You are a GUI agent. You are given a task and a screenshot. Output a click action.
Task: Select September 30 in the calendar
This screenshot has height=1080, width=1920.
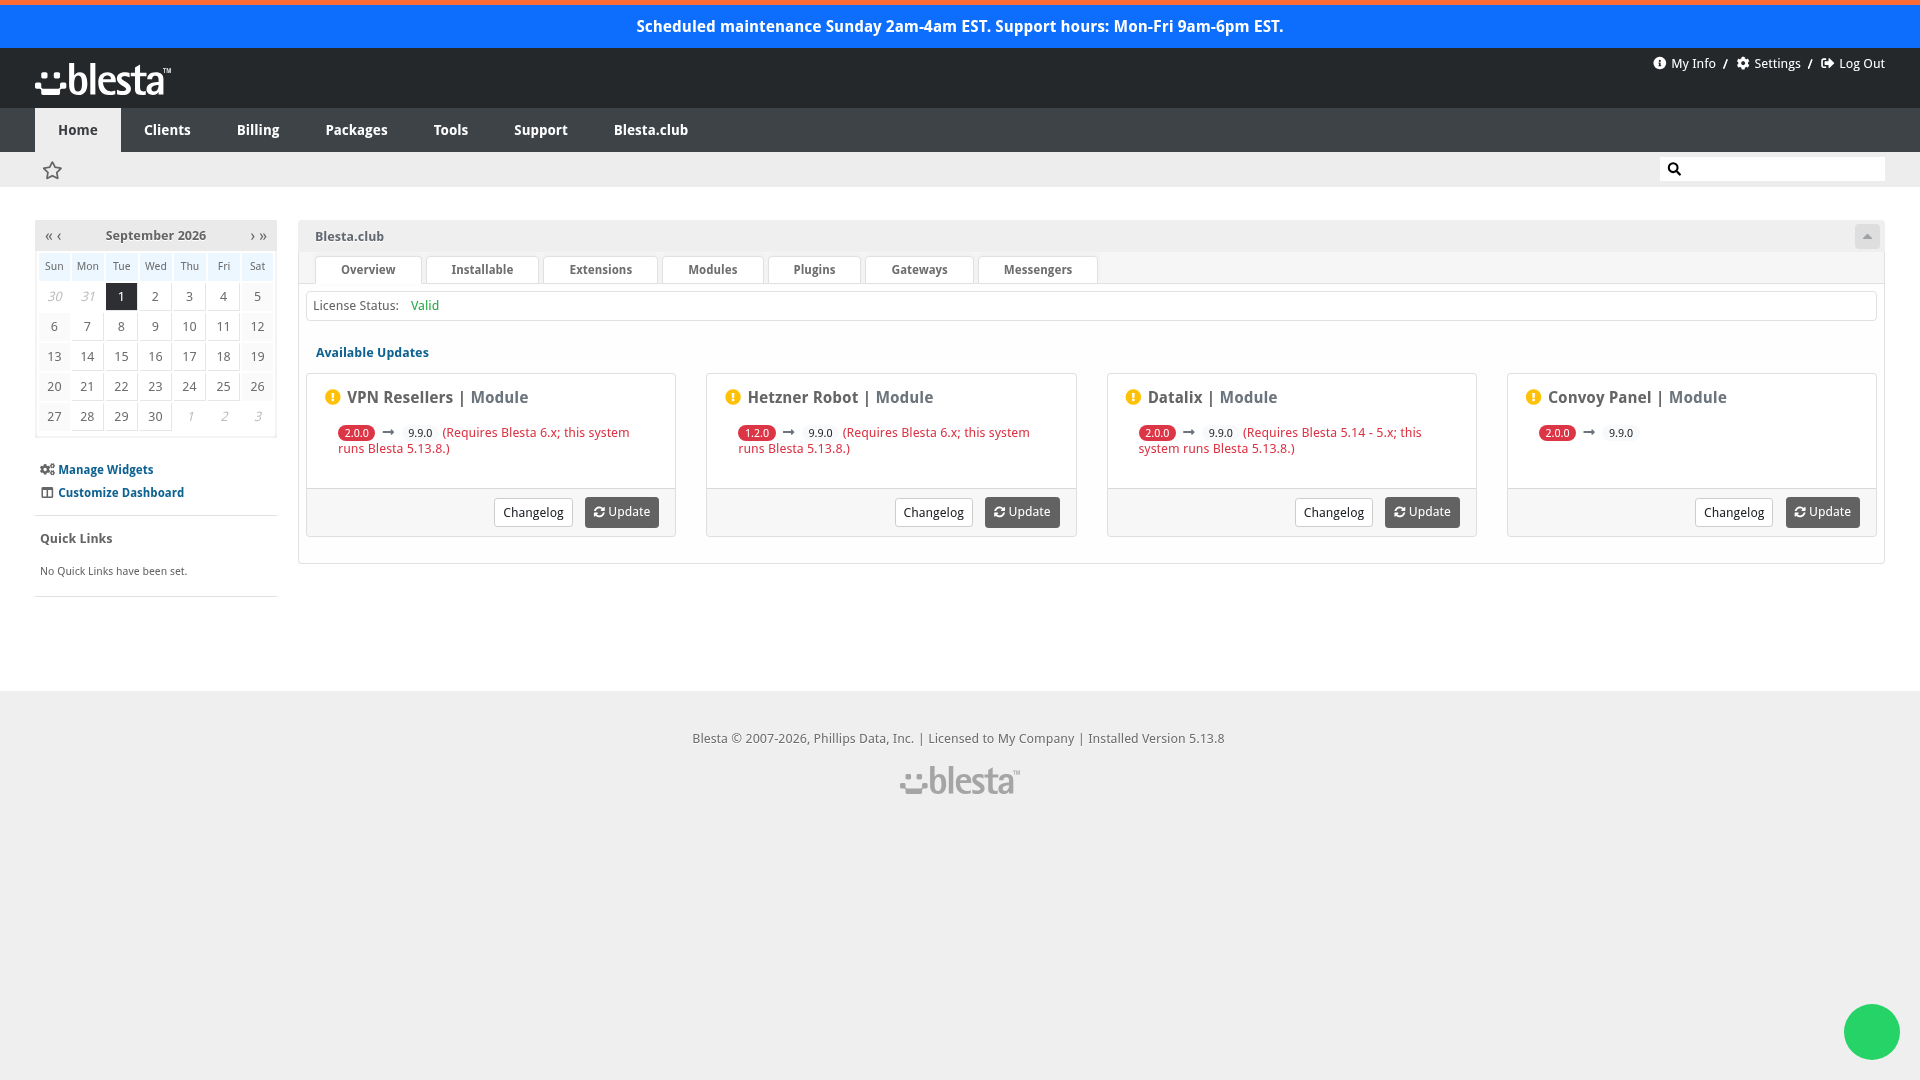pos(155,417)
